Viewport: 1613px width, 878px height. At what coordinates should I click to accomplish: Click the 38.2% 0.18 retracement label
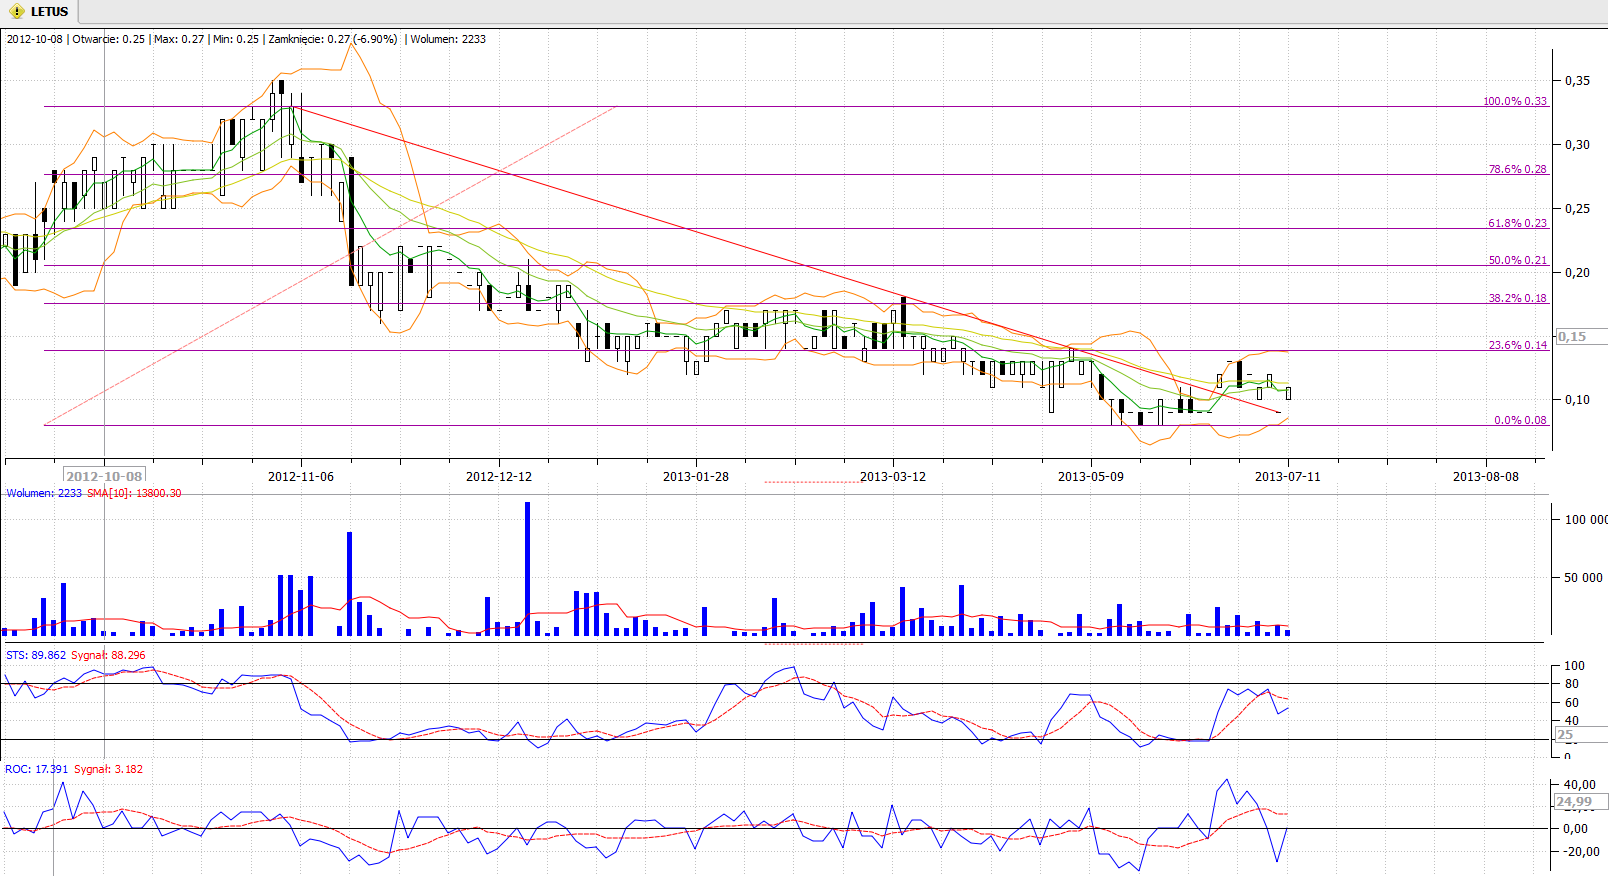point(1517,298)
